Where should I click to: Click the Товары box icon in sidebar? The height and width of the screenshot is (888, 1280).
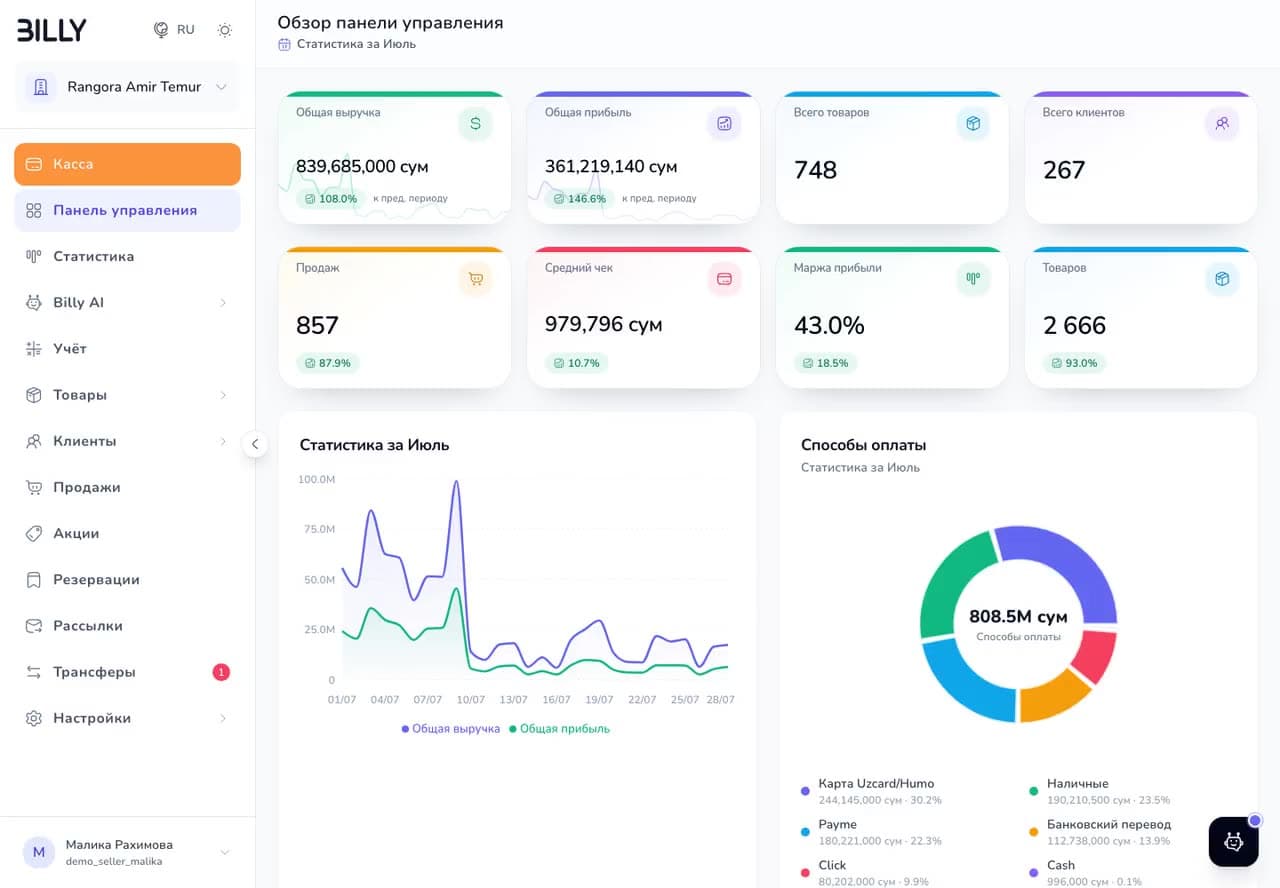[34, 395]
